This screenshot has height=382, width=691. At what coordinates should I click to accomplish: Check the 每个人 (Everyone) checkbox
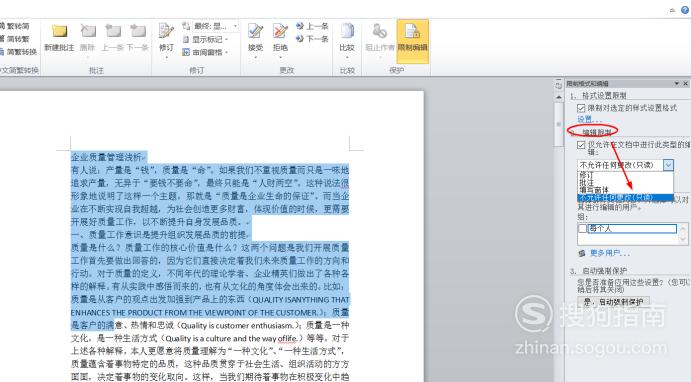(583, 228)
